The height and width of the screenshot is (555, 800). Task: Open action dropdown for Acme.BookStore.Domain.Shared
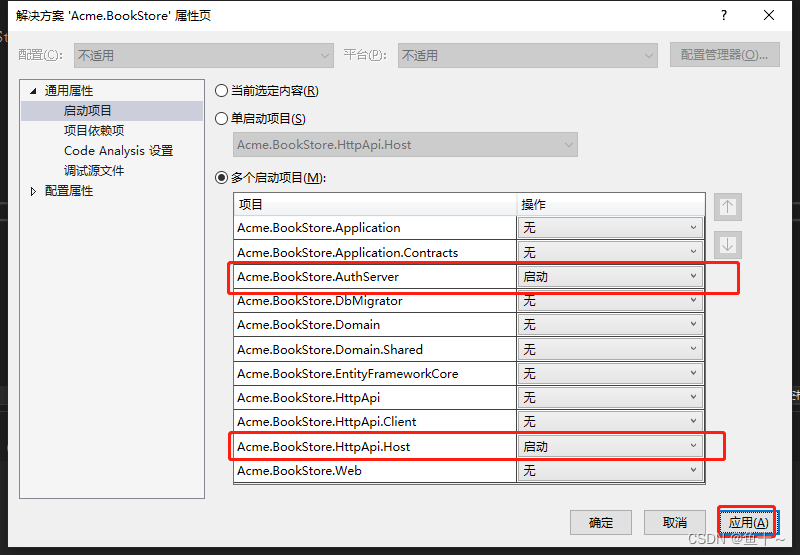pyautogui.click(x=610, y=349)
